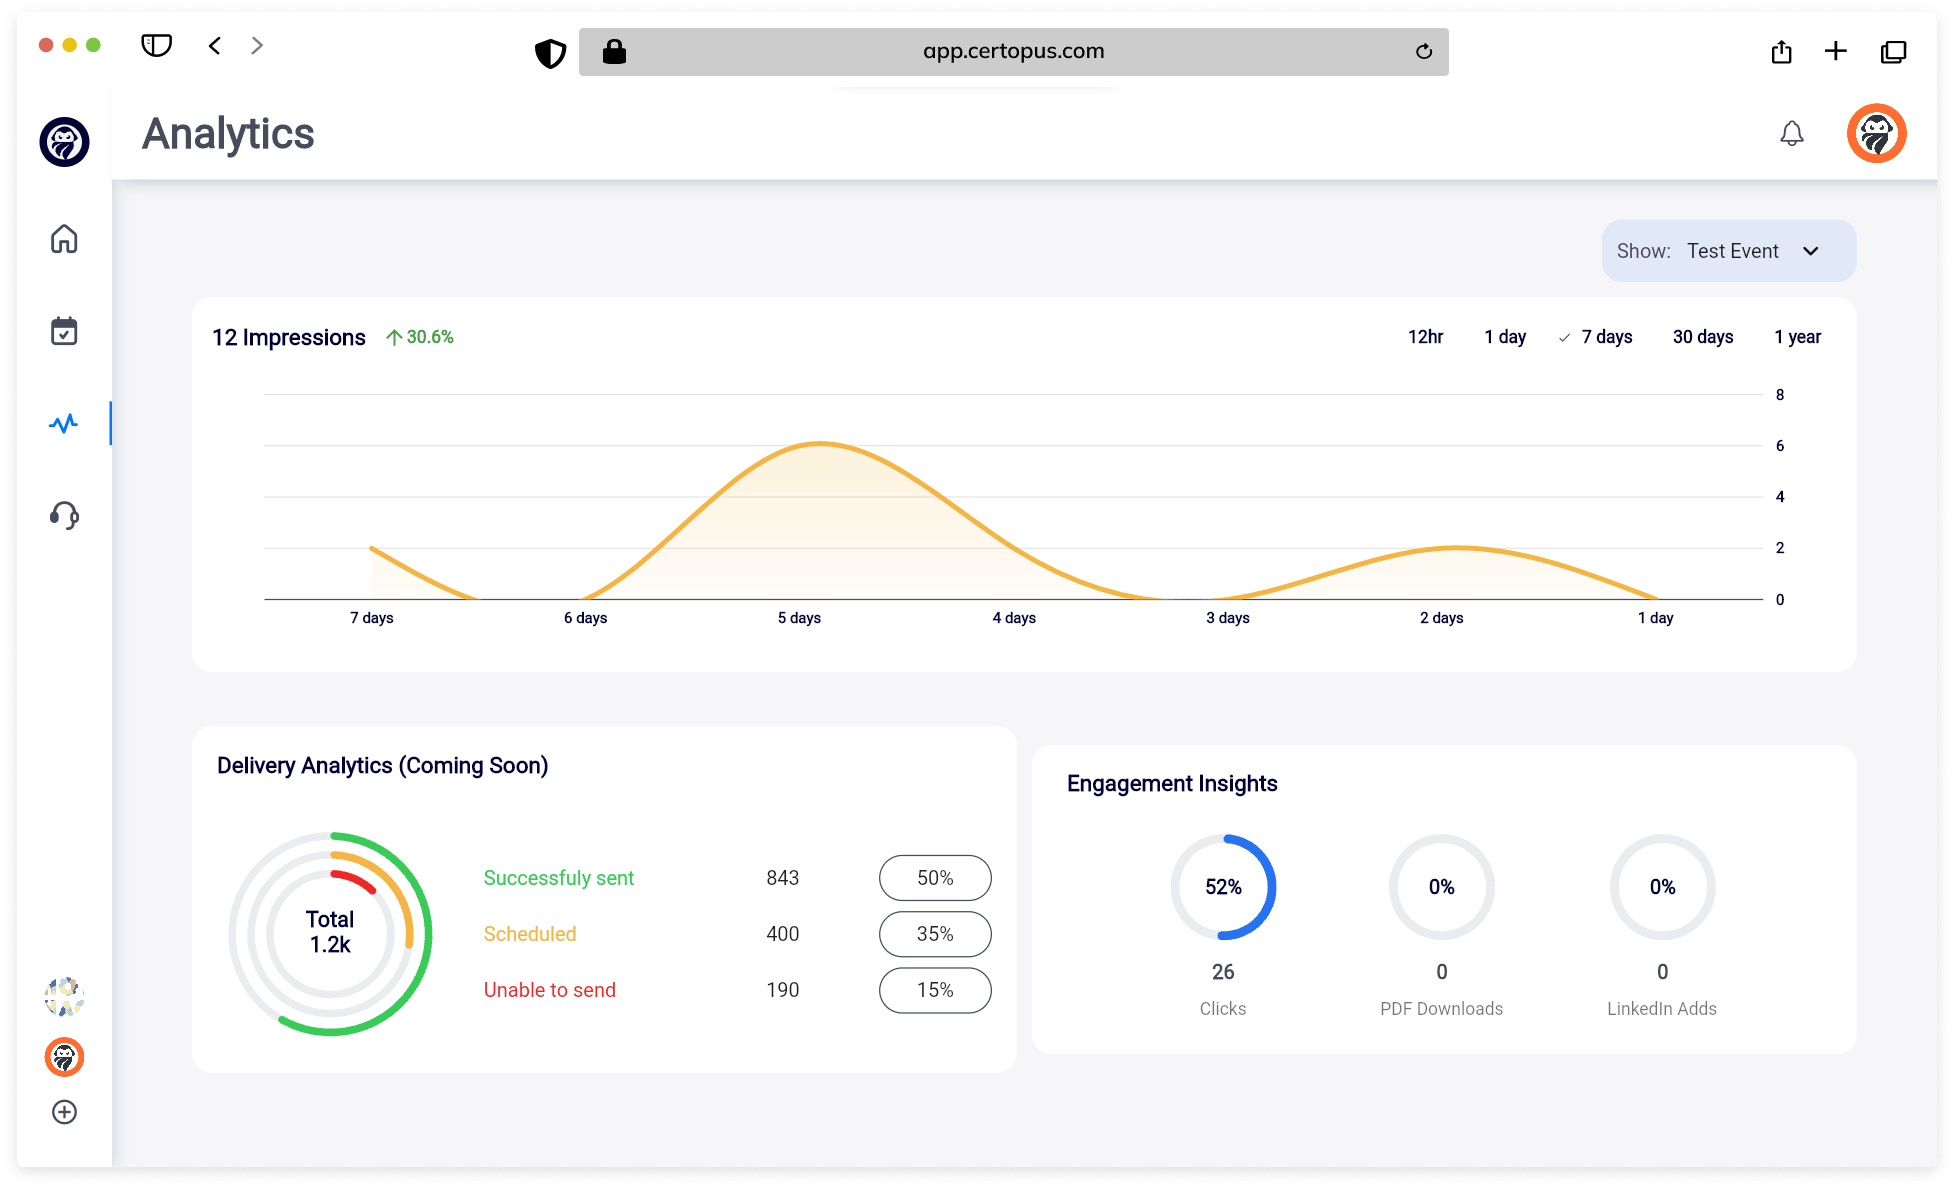This screenshot has height=1188, width=1954.
Task: Click the dropdown chevron next to Test Event
Action: point(1811,251)
